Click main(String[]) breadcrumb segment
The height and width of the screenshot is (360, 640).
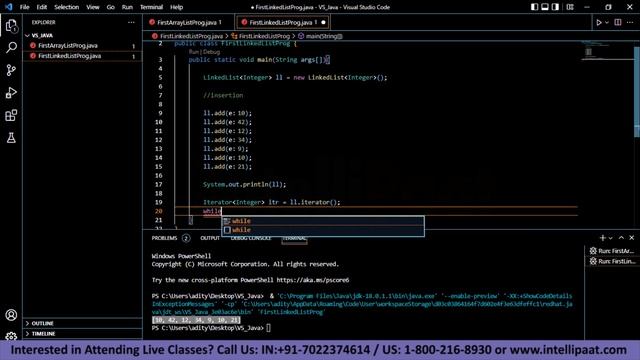324,36
